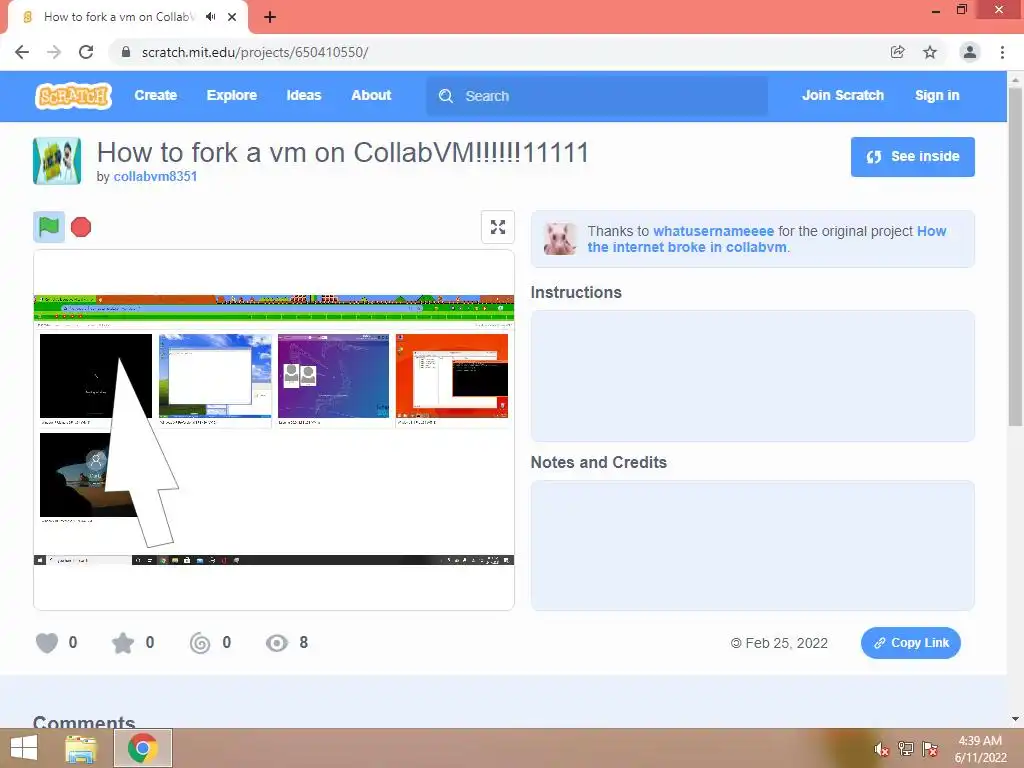Click the project title heading
Screen dimensions: 1024x768
click(x=343, y=153)
